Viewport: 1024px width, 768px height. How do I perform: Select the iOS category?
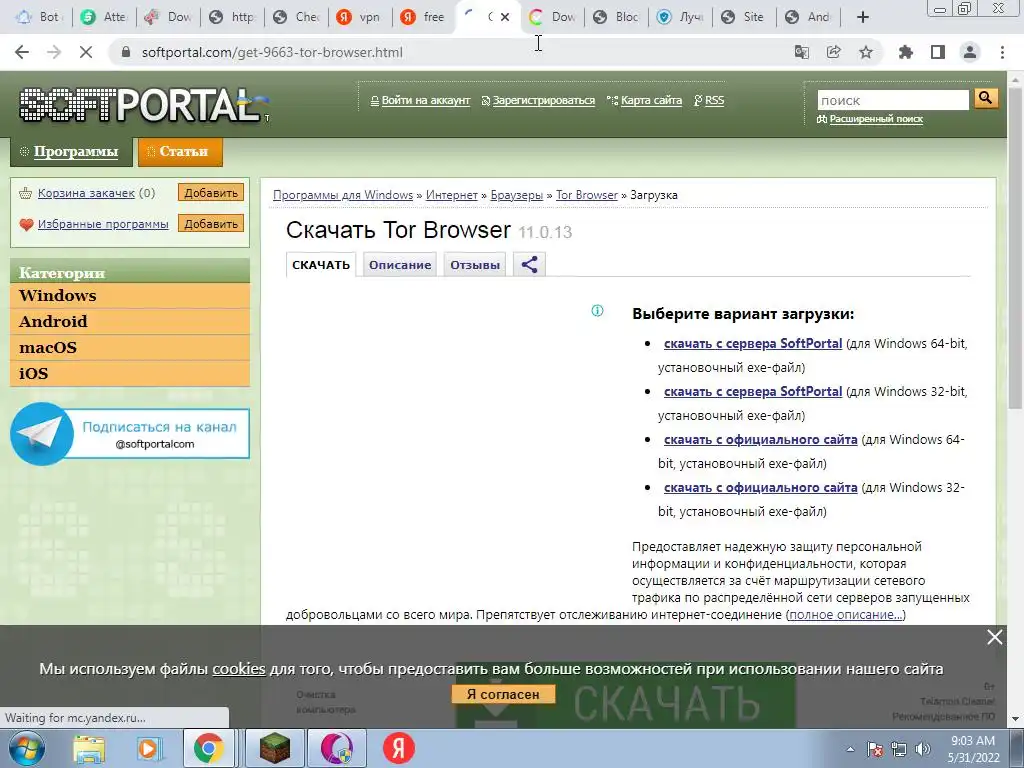point(130,374)
